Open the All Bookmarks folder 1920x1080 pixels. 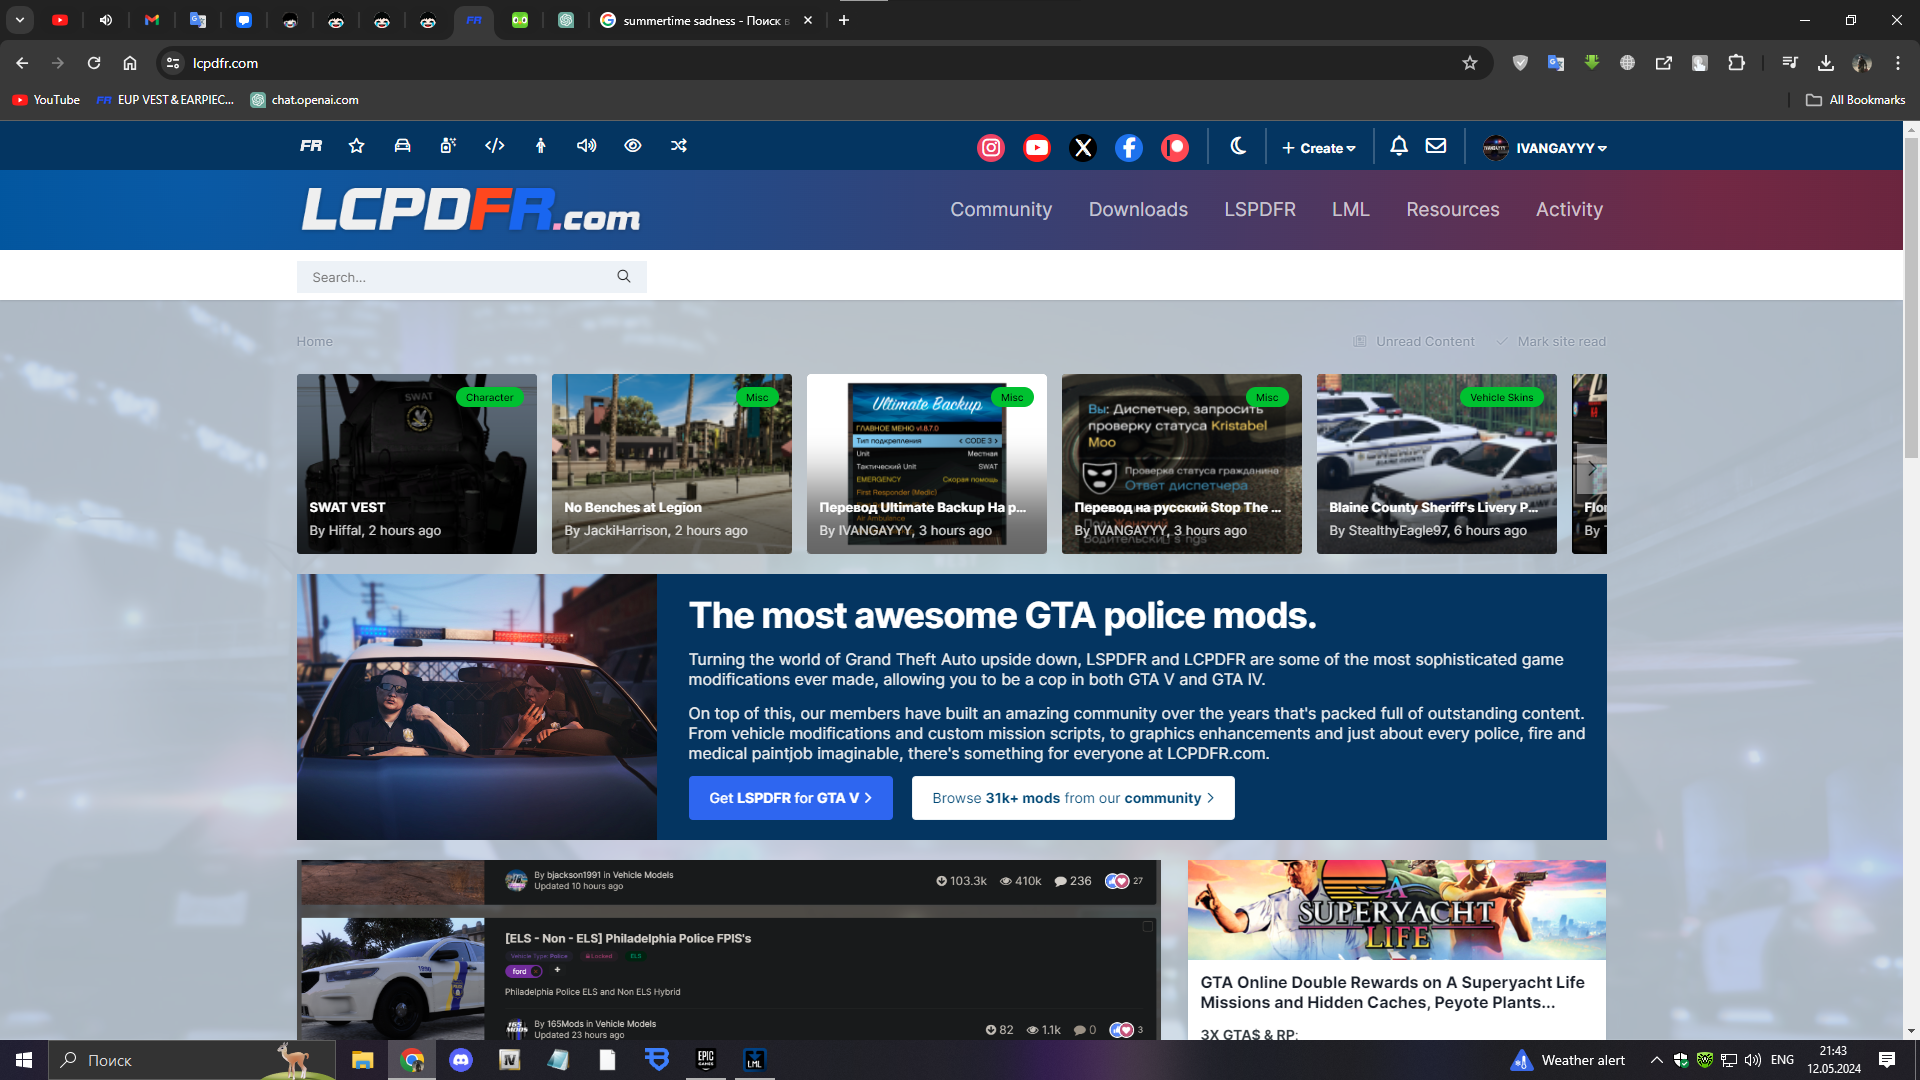tap(1856, 100)
